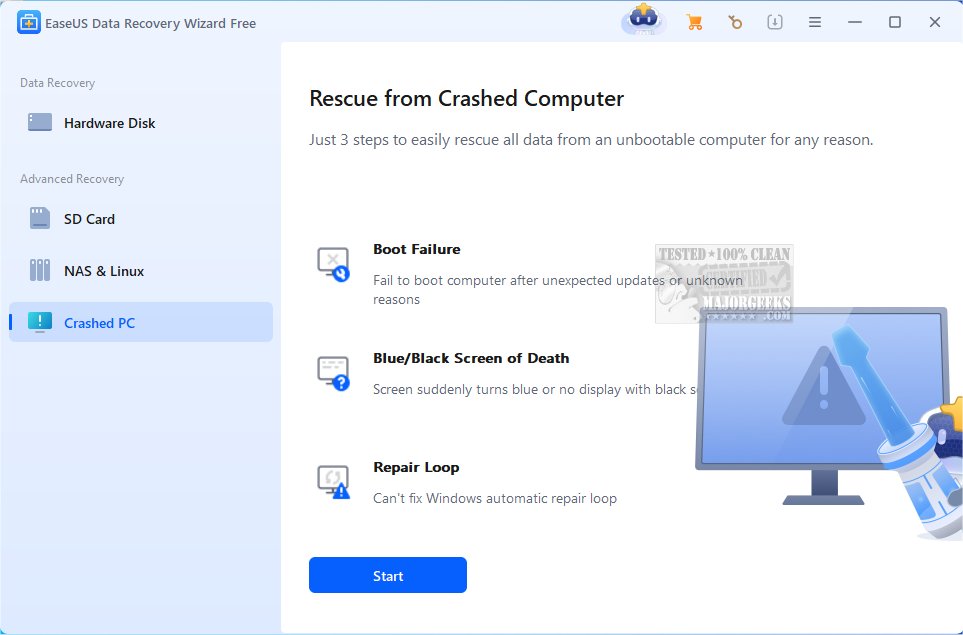
Task: Click the Hardware Disk drive icon
Action: tap(40, 123)
